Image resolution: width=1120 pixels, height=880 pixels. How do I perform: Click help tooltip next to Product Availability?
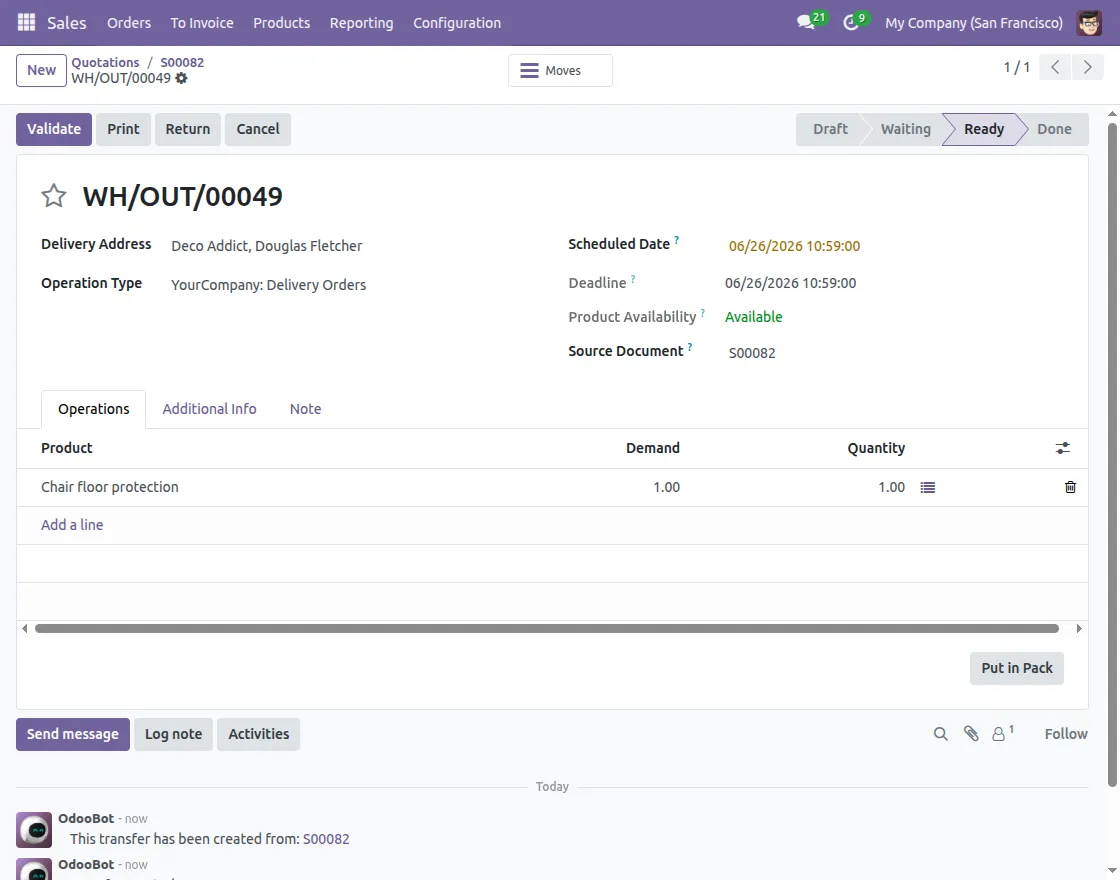coord(703,313)
